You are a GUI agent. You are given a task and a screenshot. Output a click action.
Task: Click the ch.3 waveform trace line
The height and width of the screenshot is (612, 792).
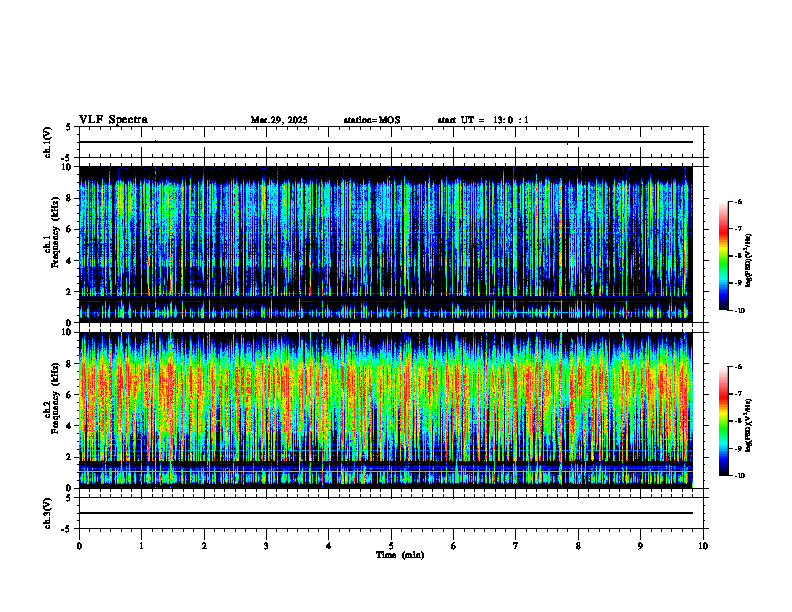pyautogui.click(x=386, y=513)
